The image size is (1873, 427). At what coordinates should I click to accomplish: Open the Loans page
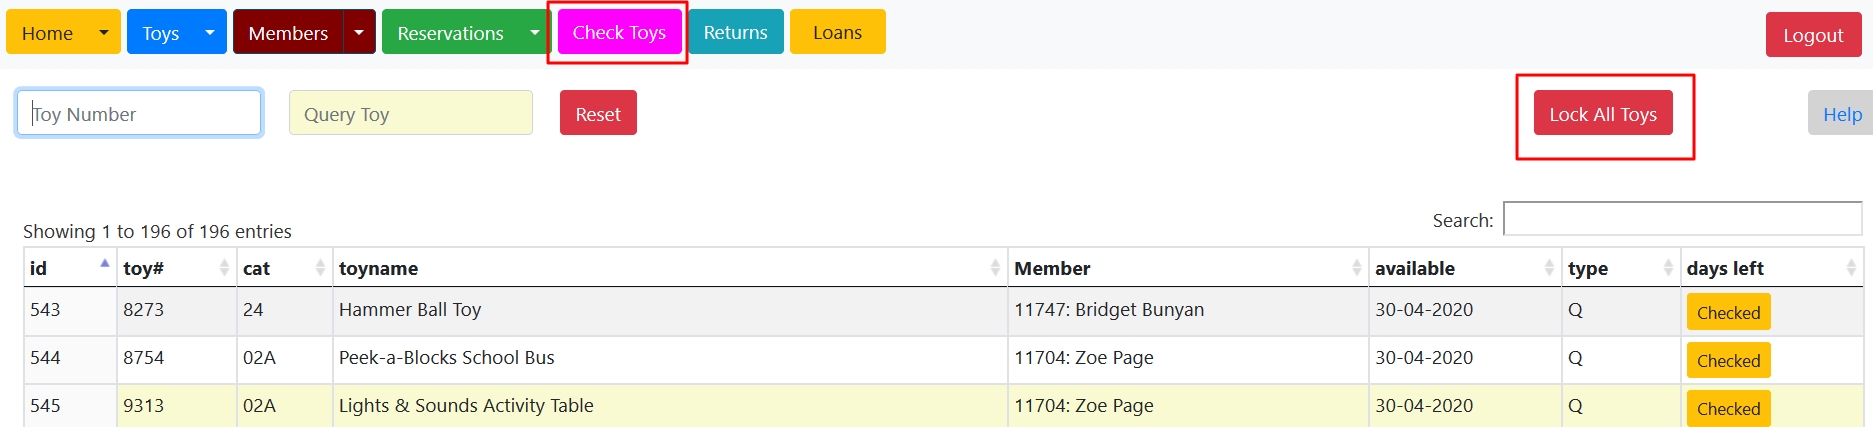point(837,32)
